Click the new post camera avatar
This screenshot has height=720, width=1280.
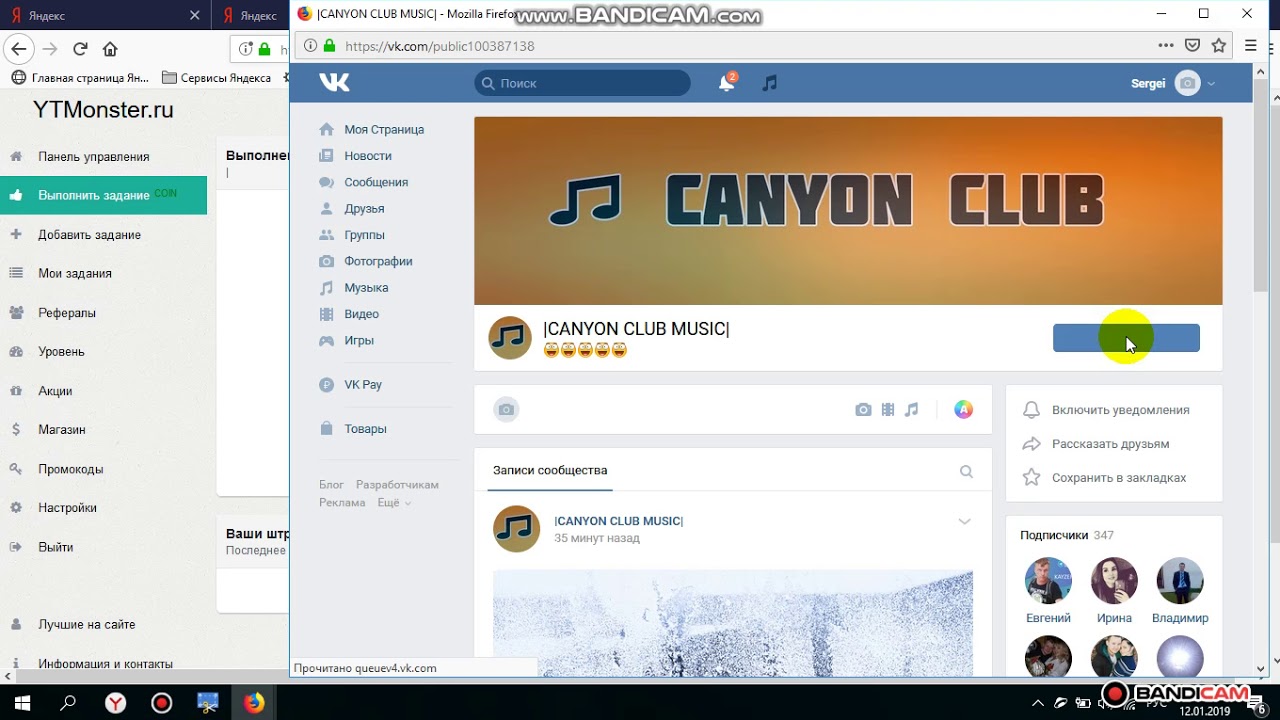[506, 409]
